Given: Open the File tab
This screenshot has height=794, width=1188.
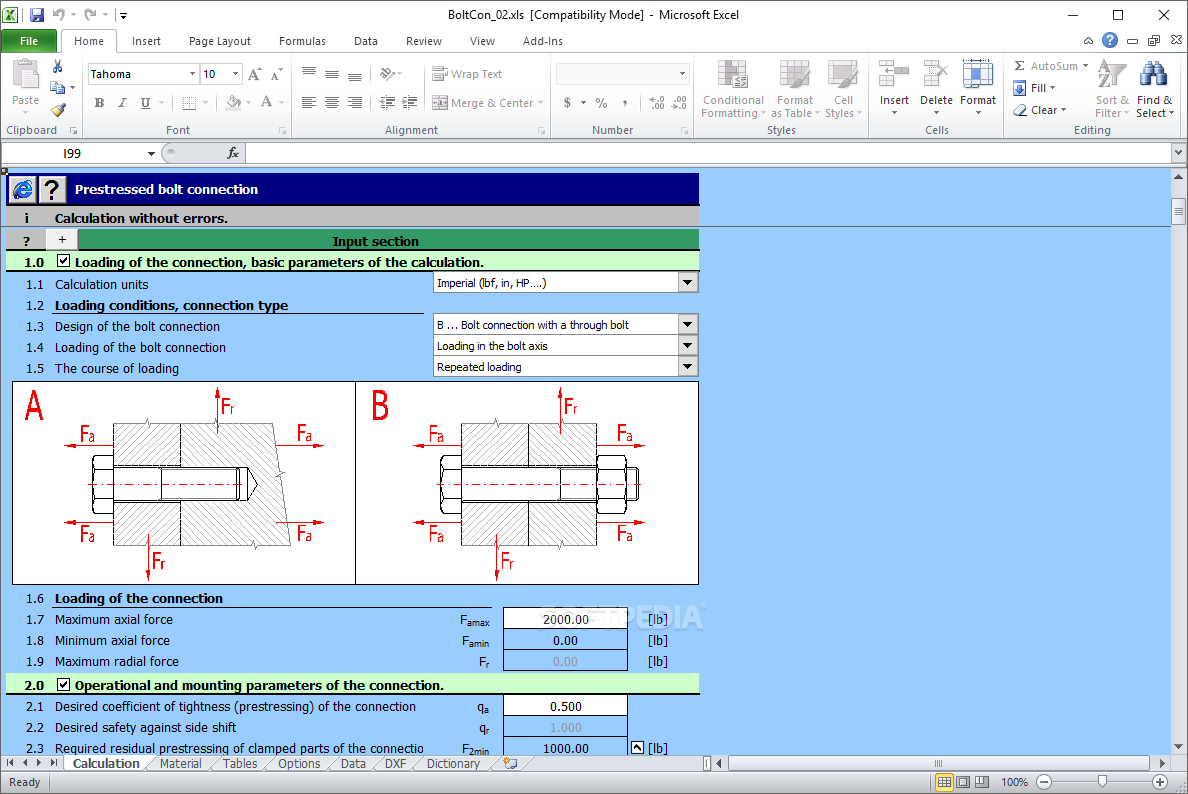Looking at the screenshot, I should pyautogui.click(x=29, y=41).
